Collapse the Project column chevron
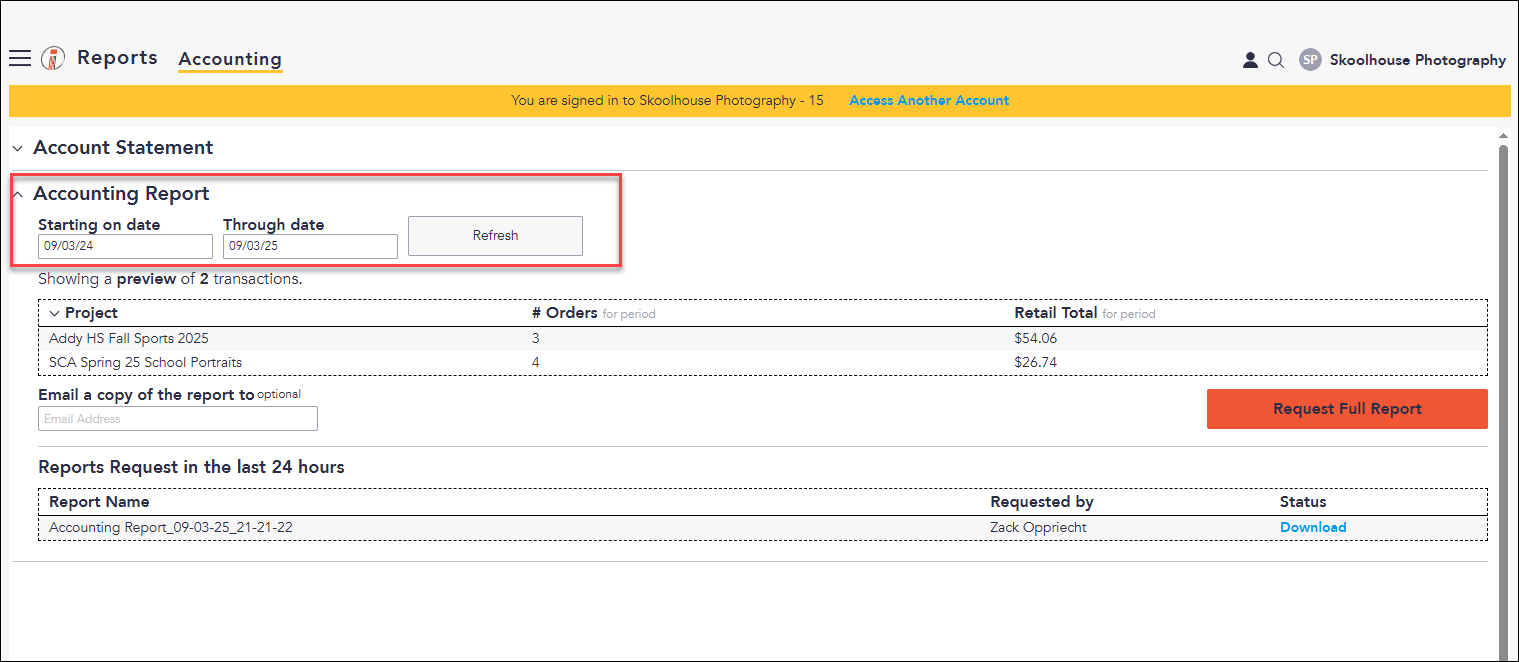The height and width of the screenshot is (662, 1519). [54, 313]
